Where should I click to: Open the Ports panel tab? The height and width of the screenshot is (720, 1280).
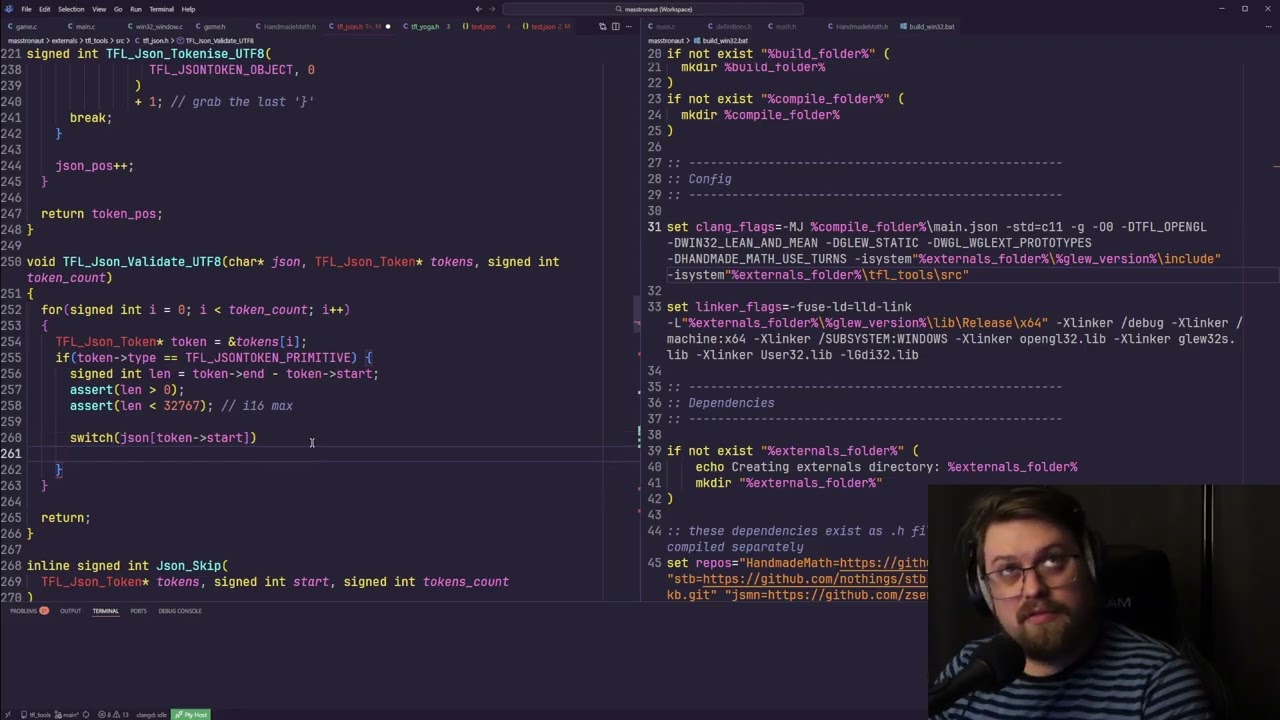pyautogui.click(x=138, y=611)
